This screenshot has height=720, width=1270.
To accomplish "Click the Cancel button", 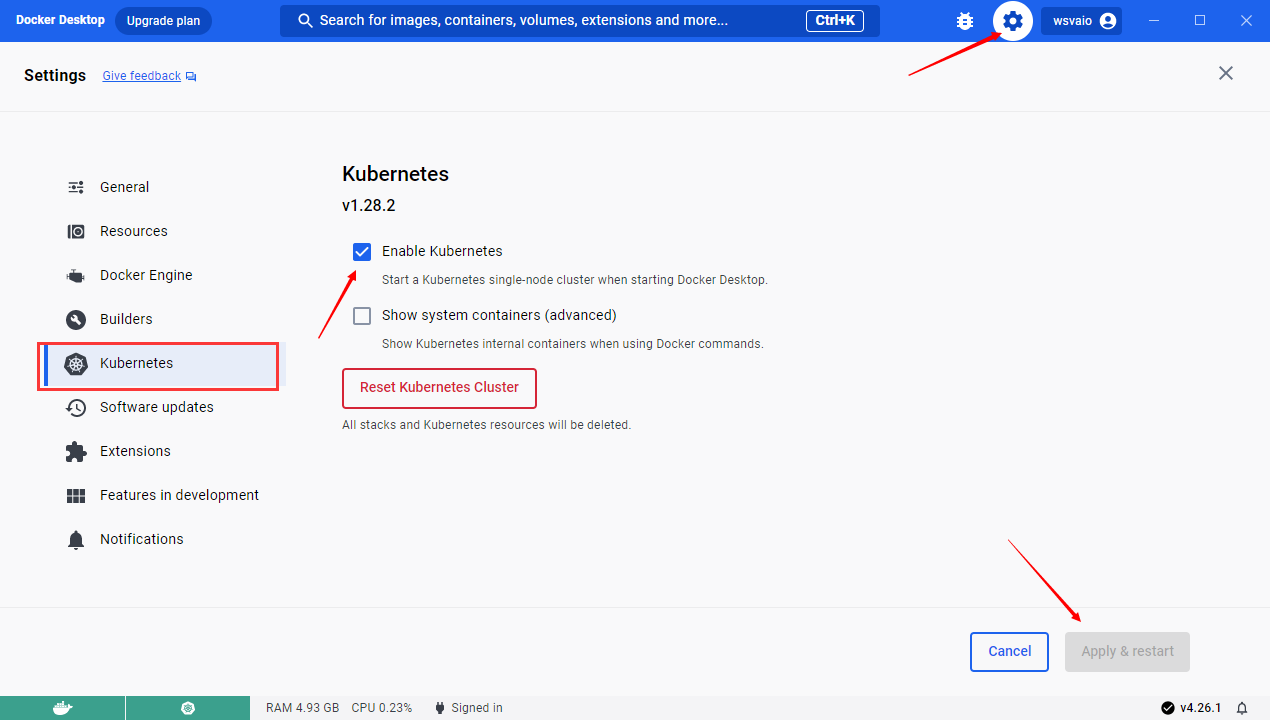I will [1008, 651].
